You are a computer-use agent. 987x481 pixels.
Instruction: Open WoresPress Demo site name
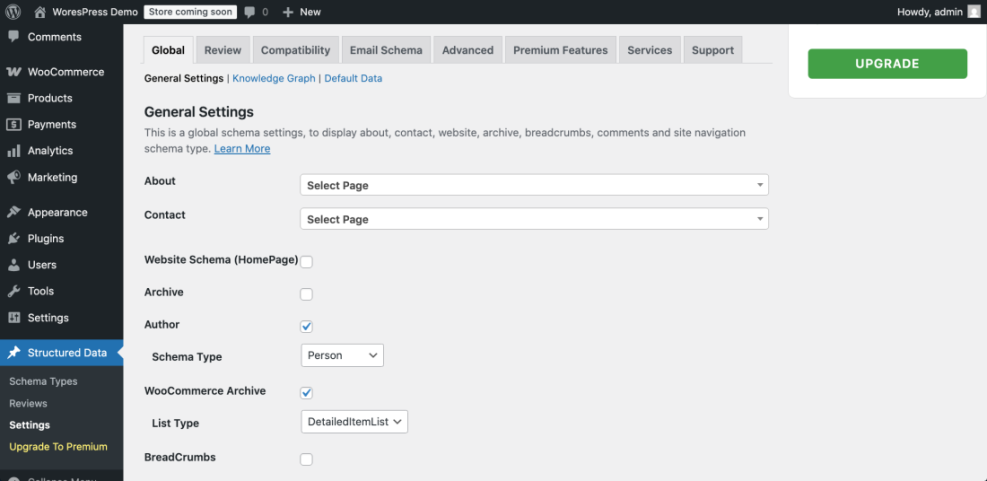pos(95,12)
